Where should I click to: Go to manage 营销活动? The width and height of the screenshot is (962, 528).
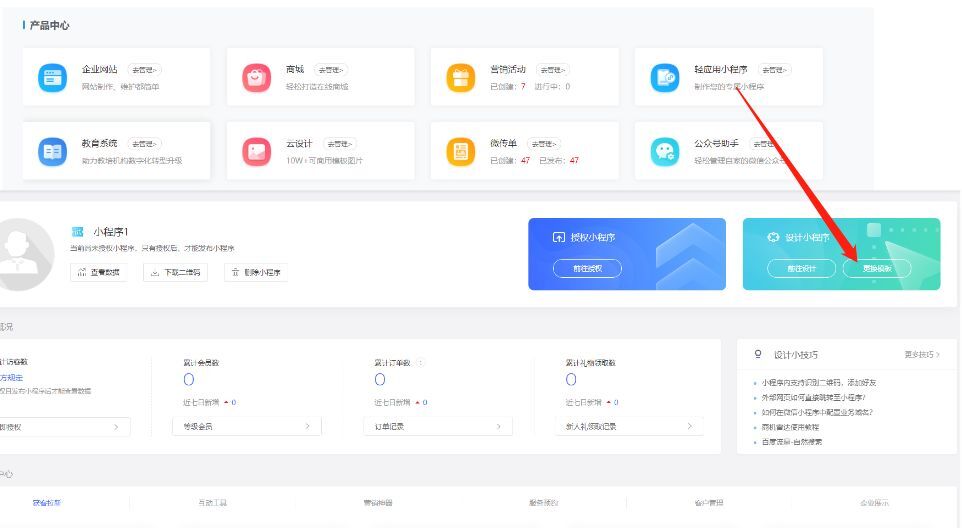552,70
